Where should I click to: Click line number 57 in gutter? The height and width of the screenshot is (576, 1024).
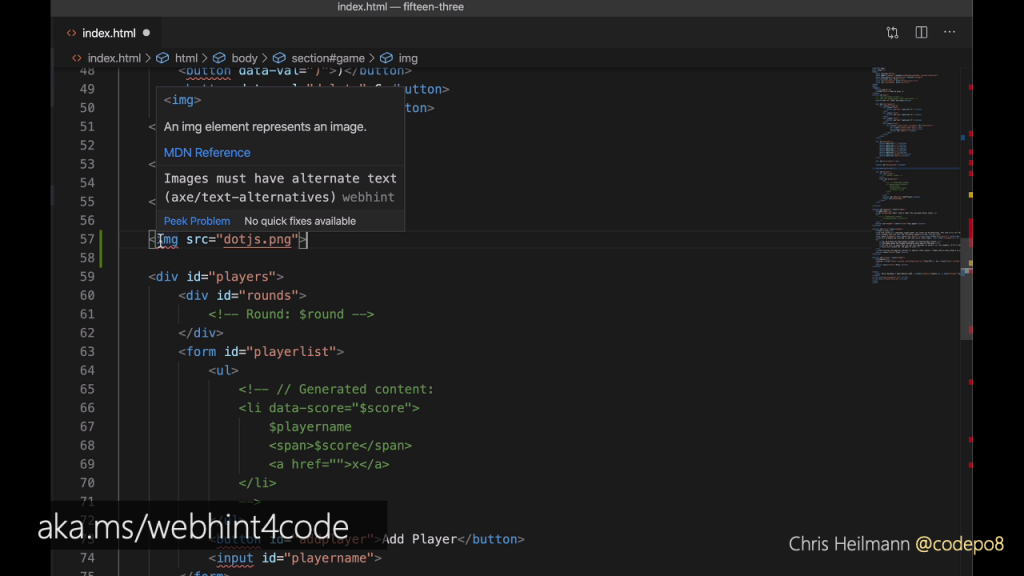87,239
